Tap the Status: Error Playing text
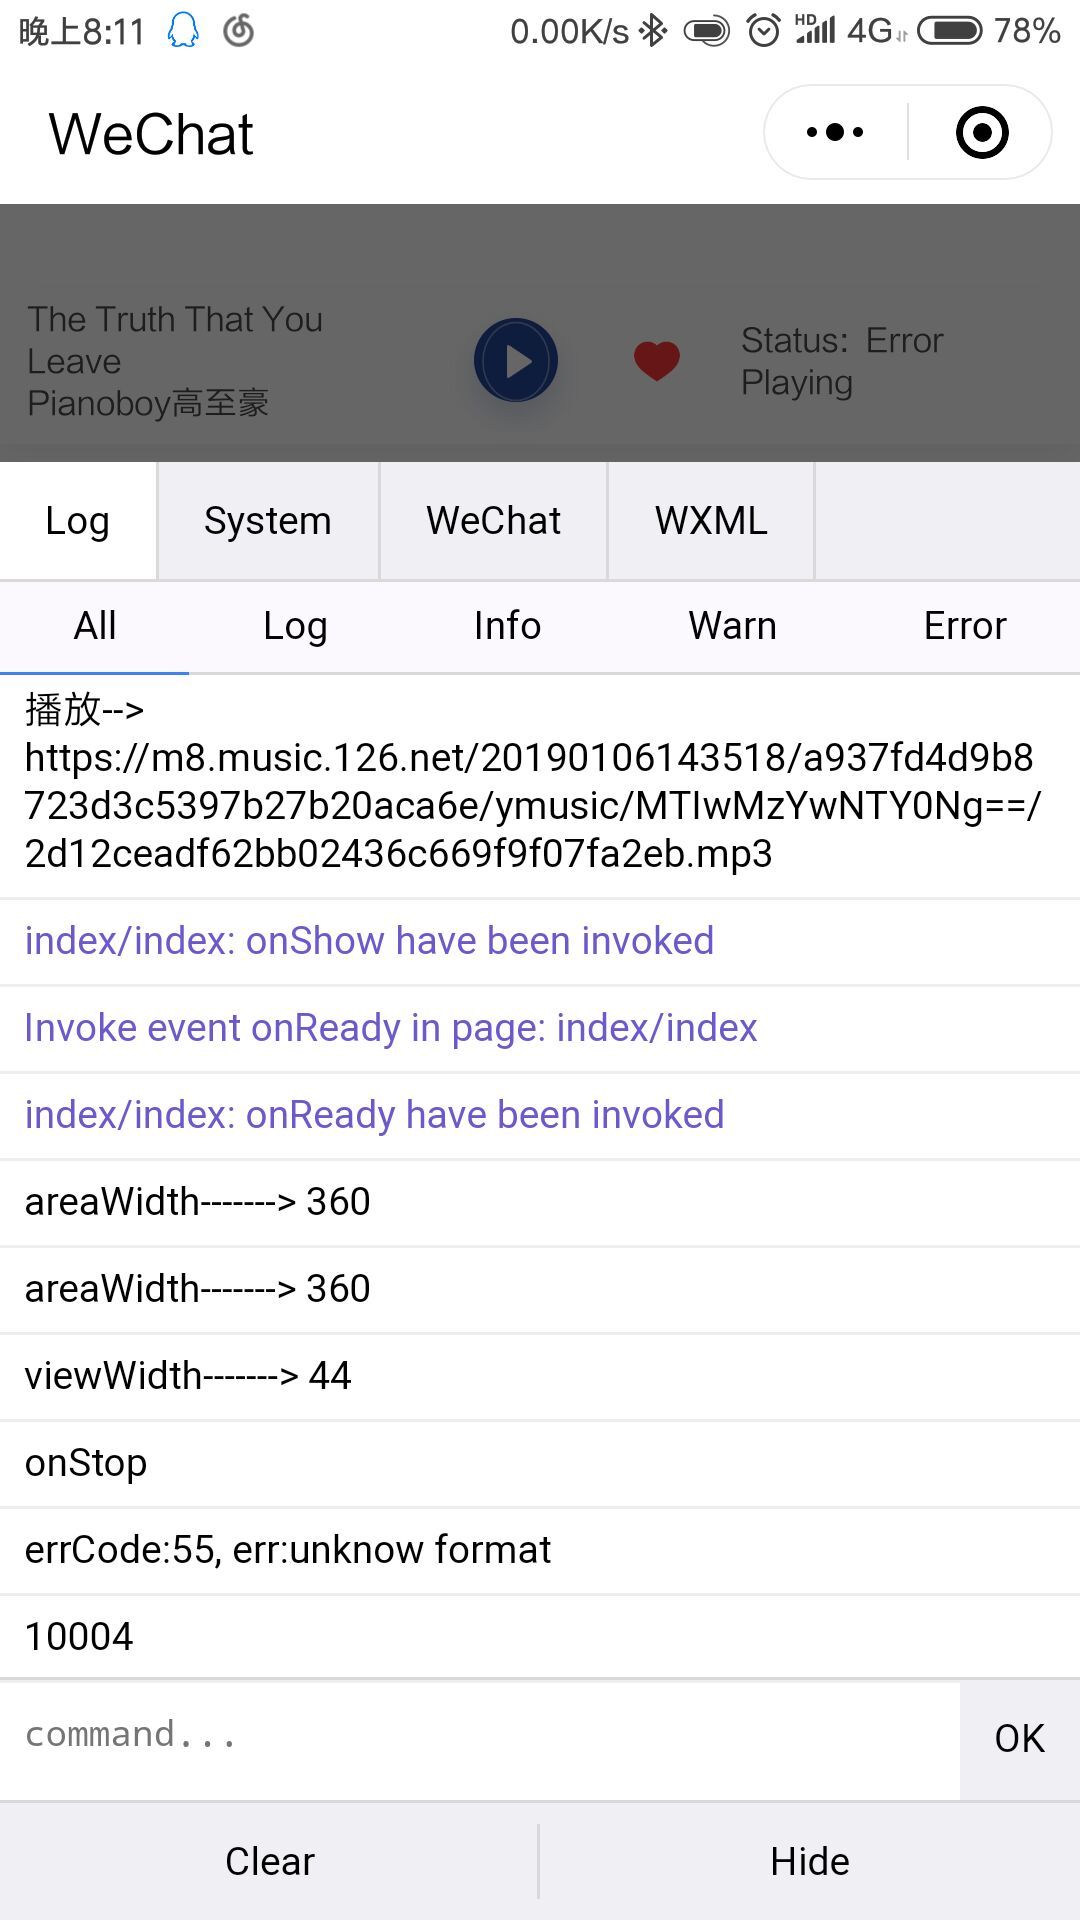 tap(842, 361)
